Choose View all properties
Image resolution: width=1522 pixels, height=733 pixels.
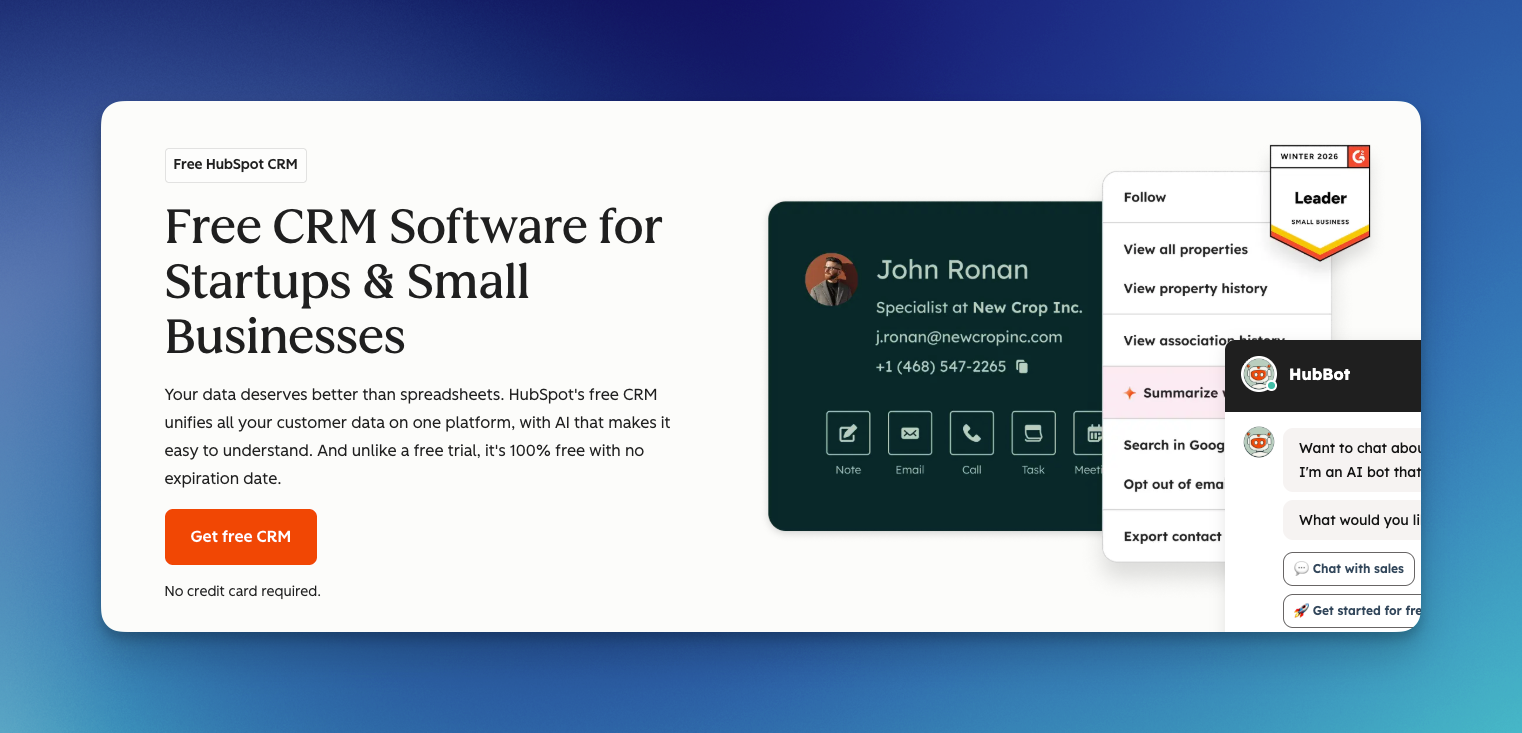point(1186,249)
